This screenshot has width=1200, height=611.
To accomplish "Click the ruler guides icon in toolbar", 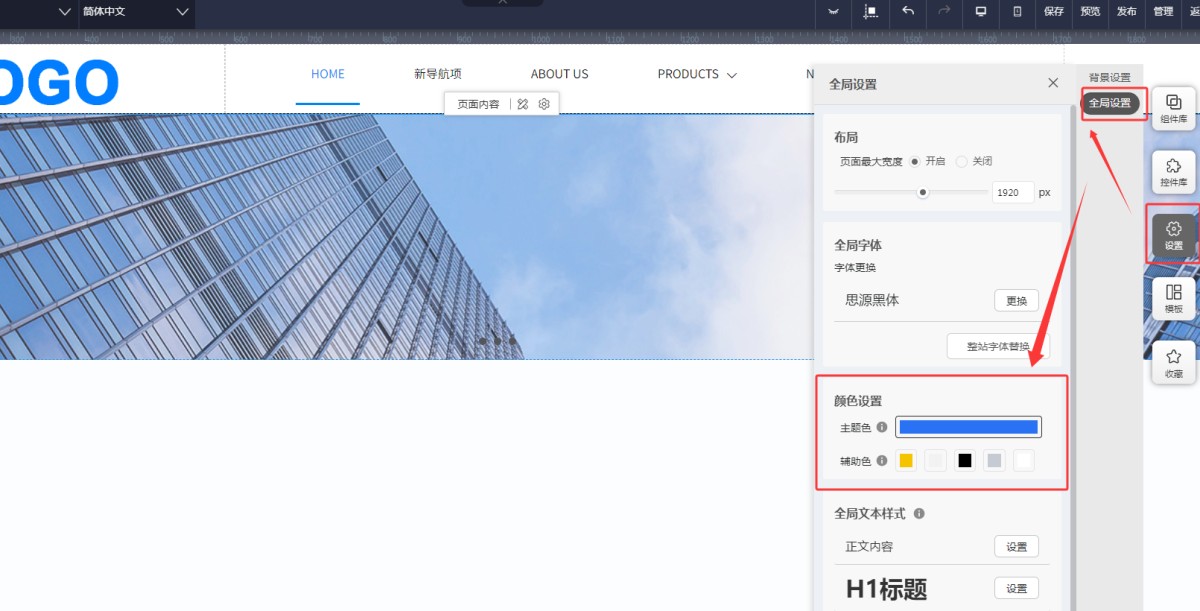I will [x=870, y=12].
